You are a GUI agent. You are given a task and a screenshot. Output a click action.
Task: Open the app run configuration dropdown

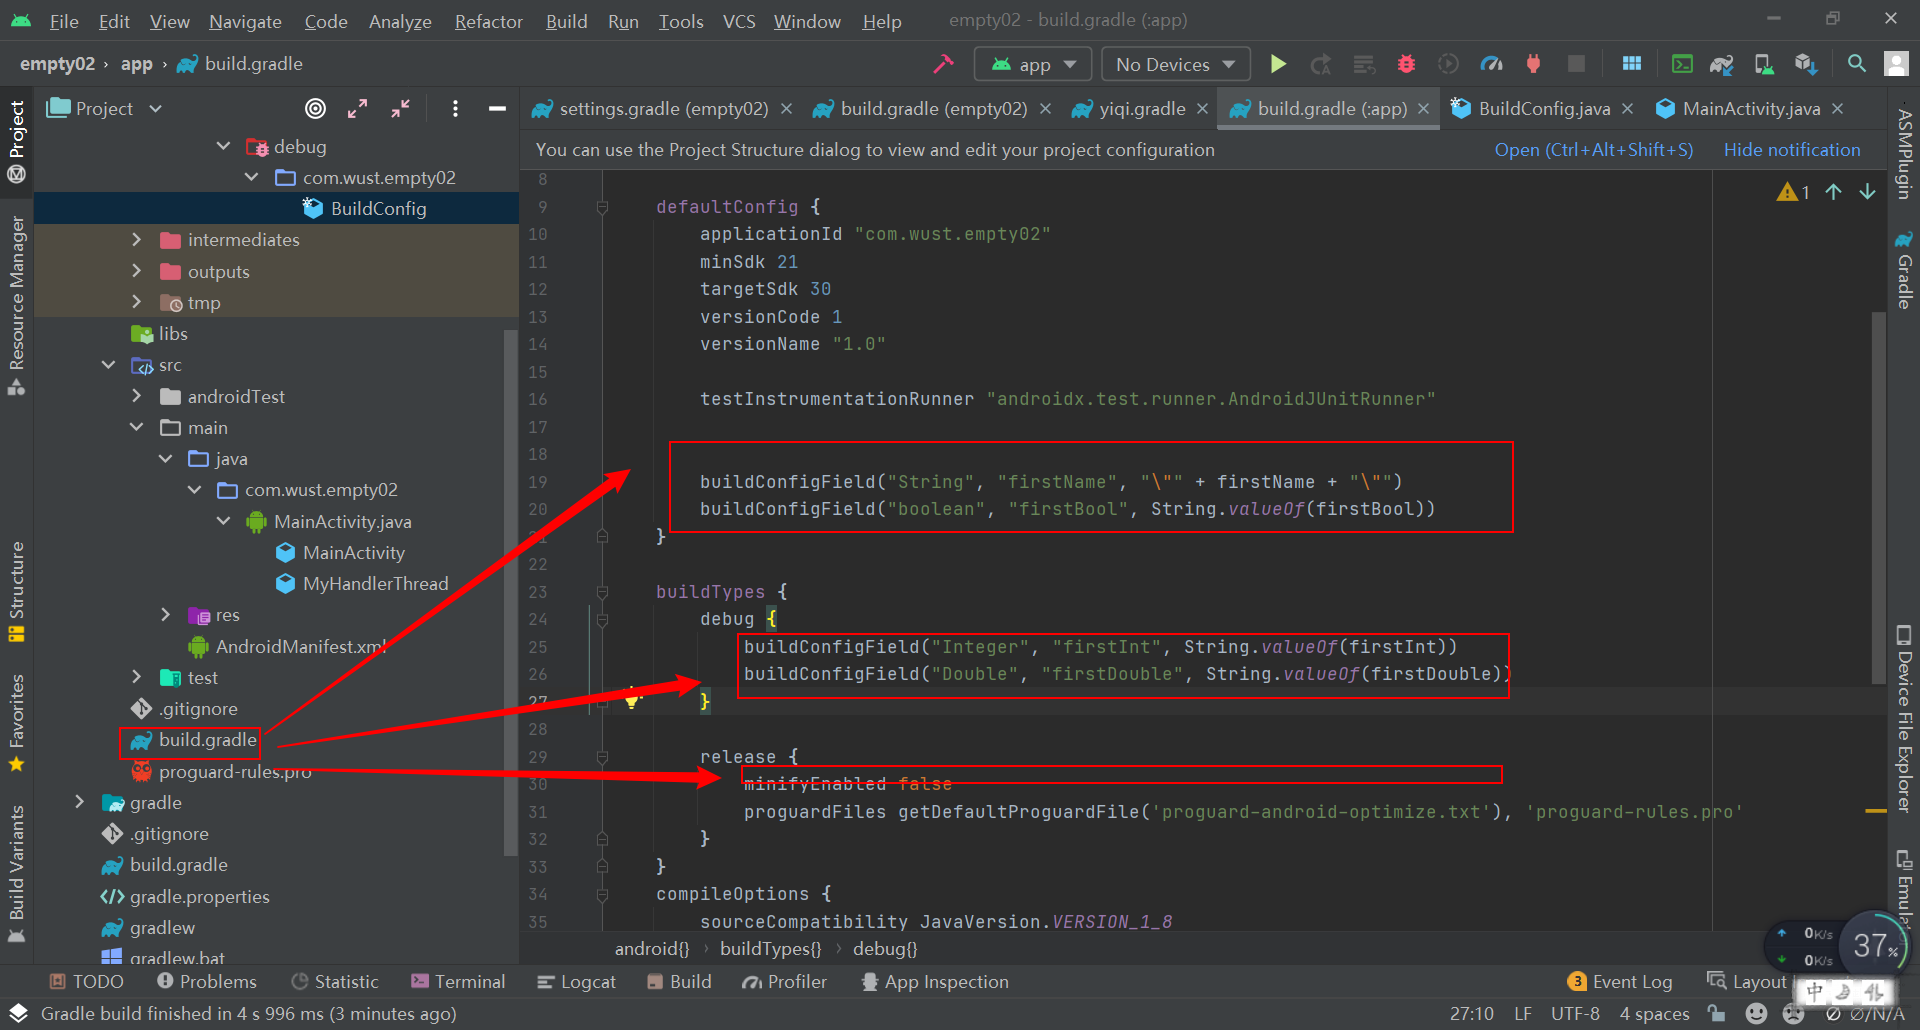click(x=1032, y=63)
